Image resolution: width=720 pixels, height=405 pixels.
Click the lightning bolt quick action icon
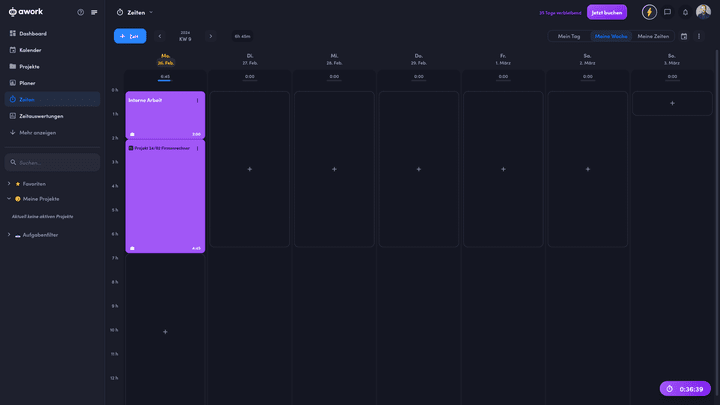[649, 12]
